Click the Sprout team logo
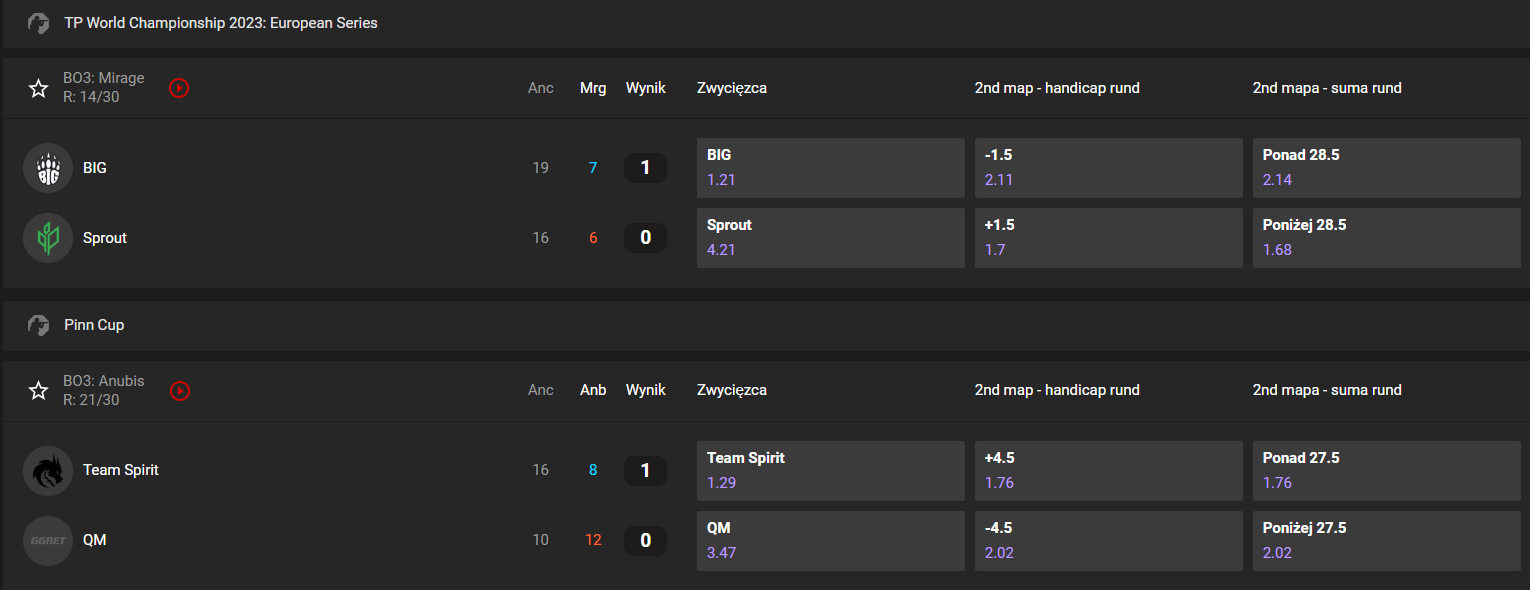Viewport: 1530px width, 590px height. coord(48,238)
